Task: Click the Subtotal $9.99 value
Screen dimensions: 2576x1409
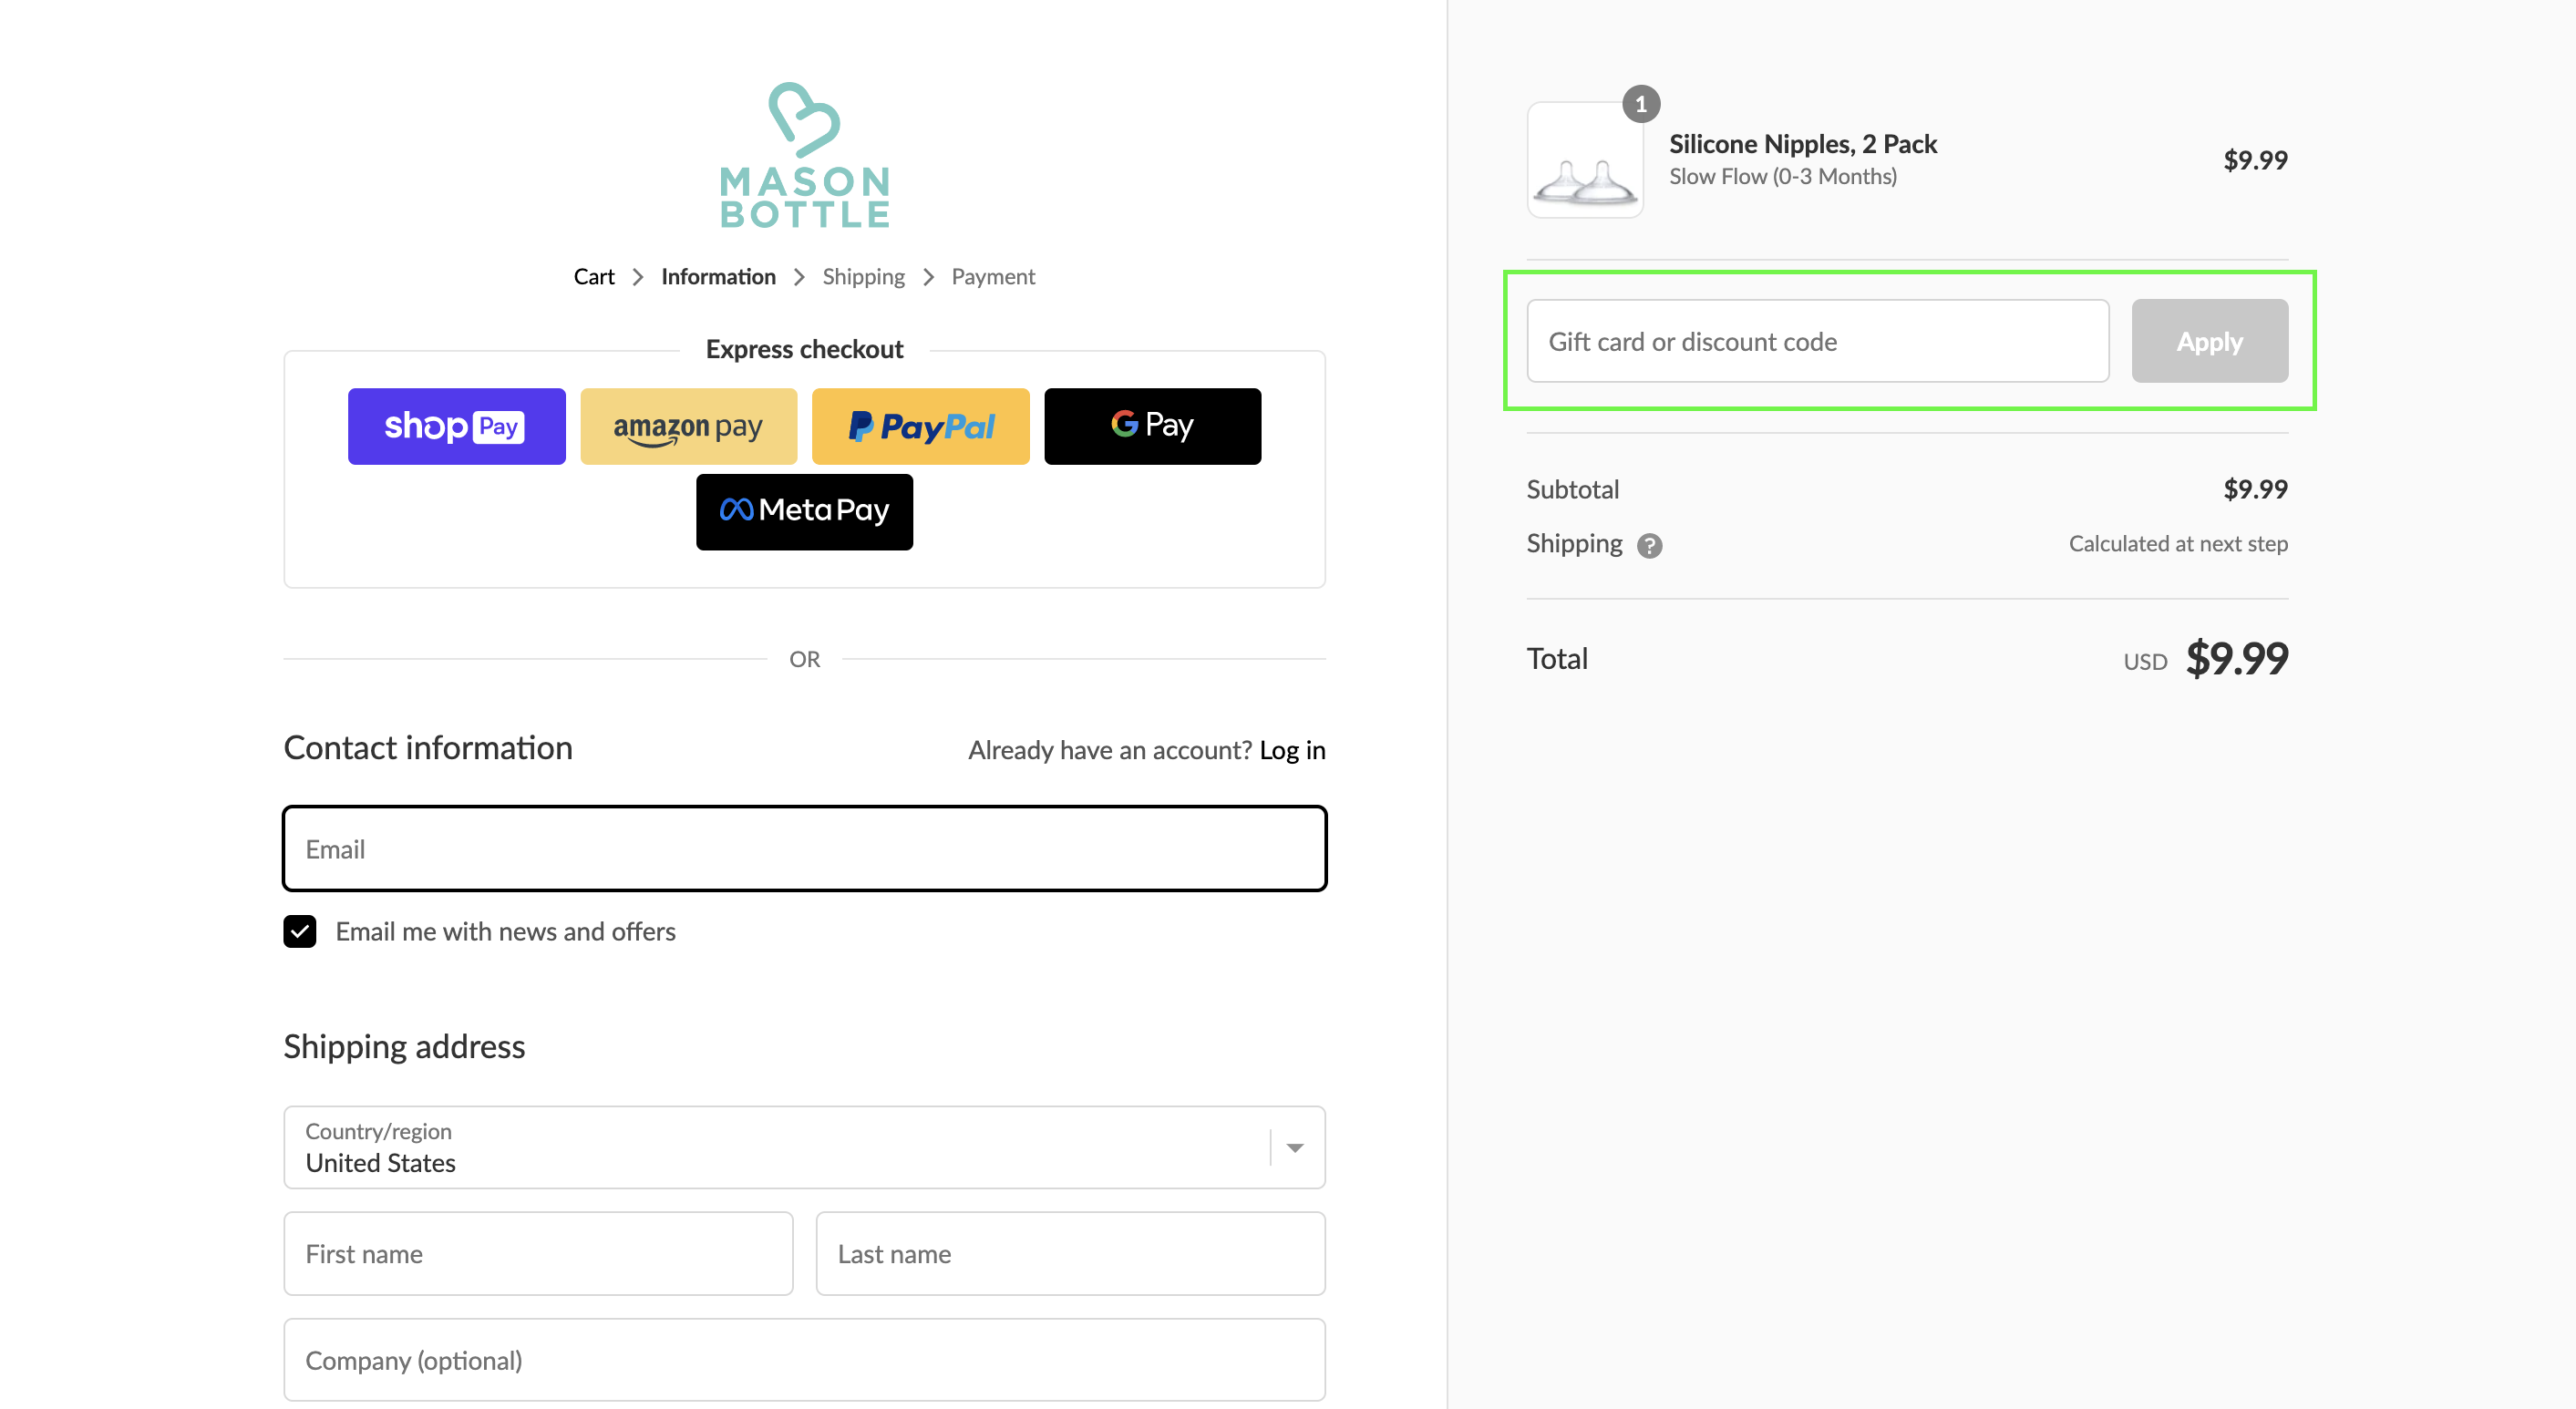Action: click(x=2255, y=489)
